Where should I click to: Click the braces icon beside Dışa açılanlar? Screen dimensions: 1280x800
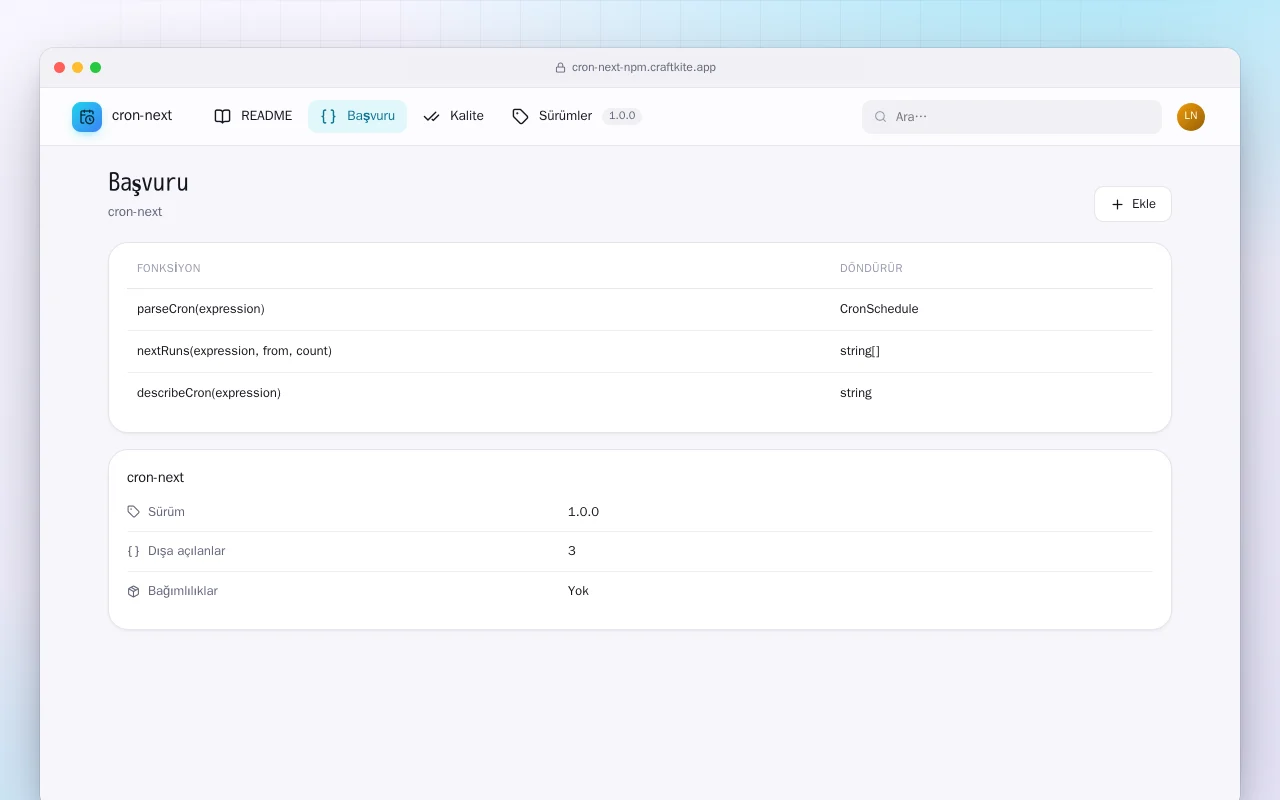point(134,551)
